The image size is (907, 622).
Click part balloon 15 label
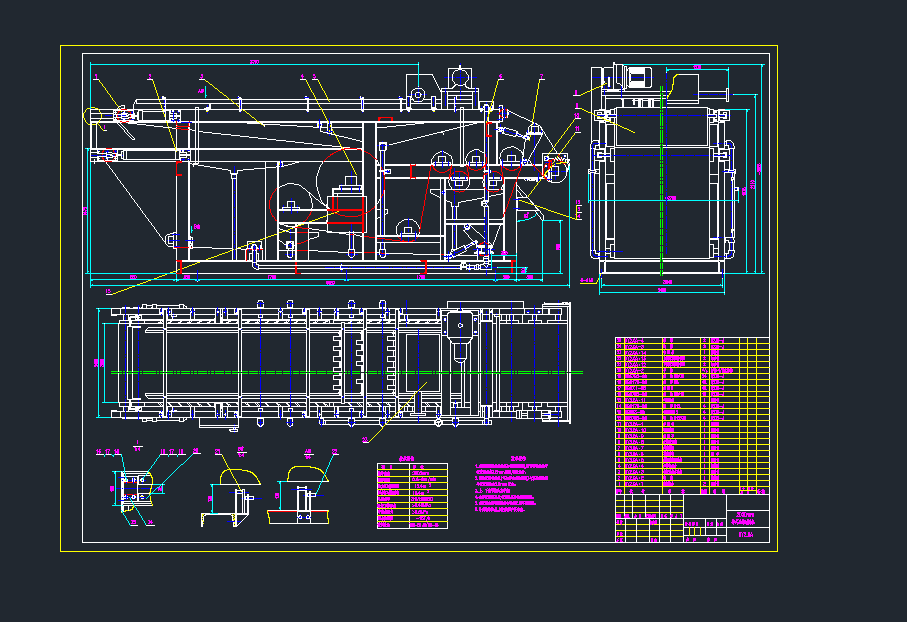pos(109,291)
